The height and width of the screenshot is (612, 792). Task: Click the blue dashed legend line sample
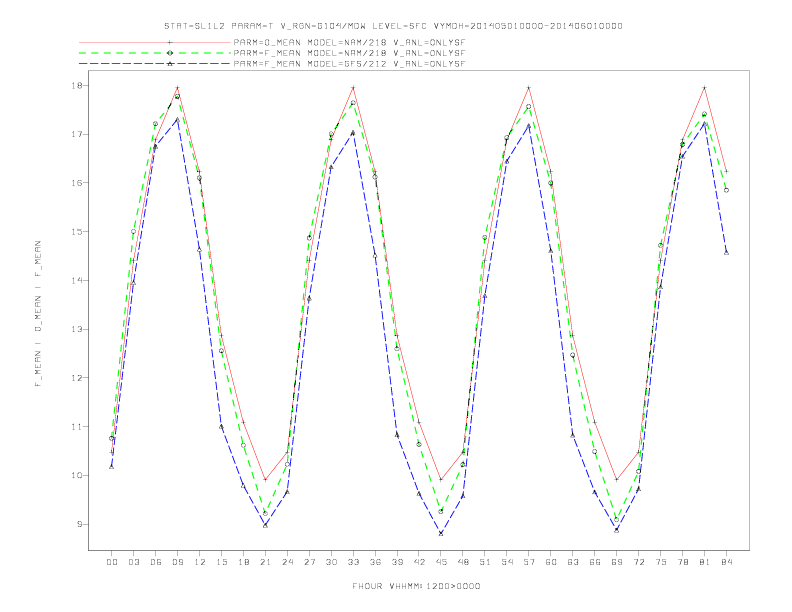point(155,64)
